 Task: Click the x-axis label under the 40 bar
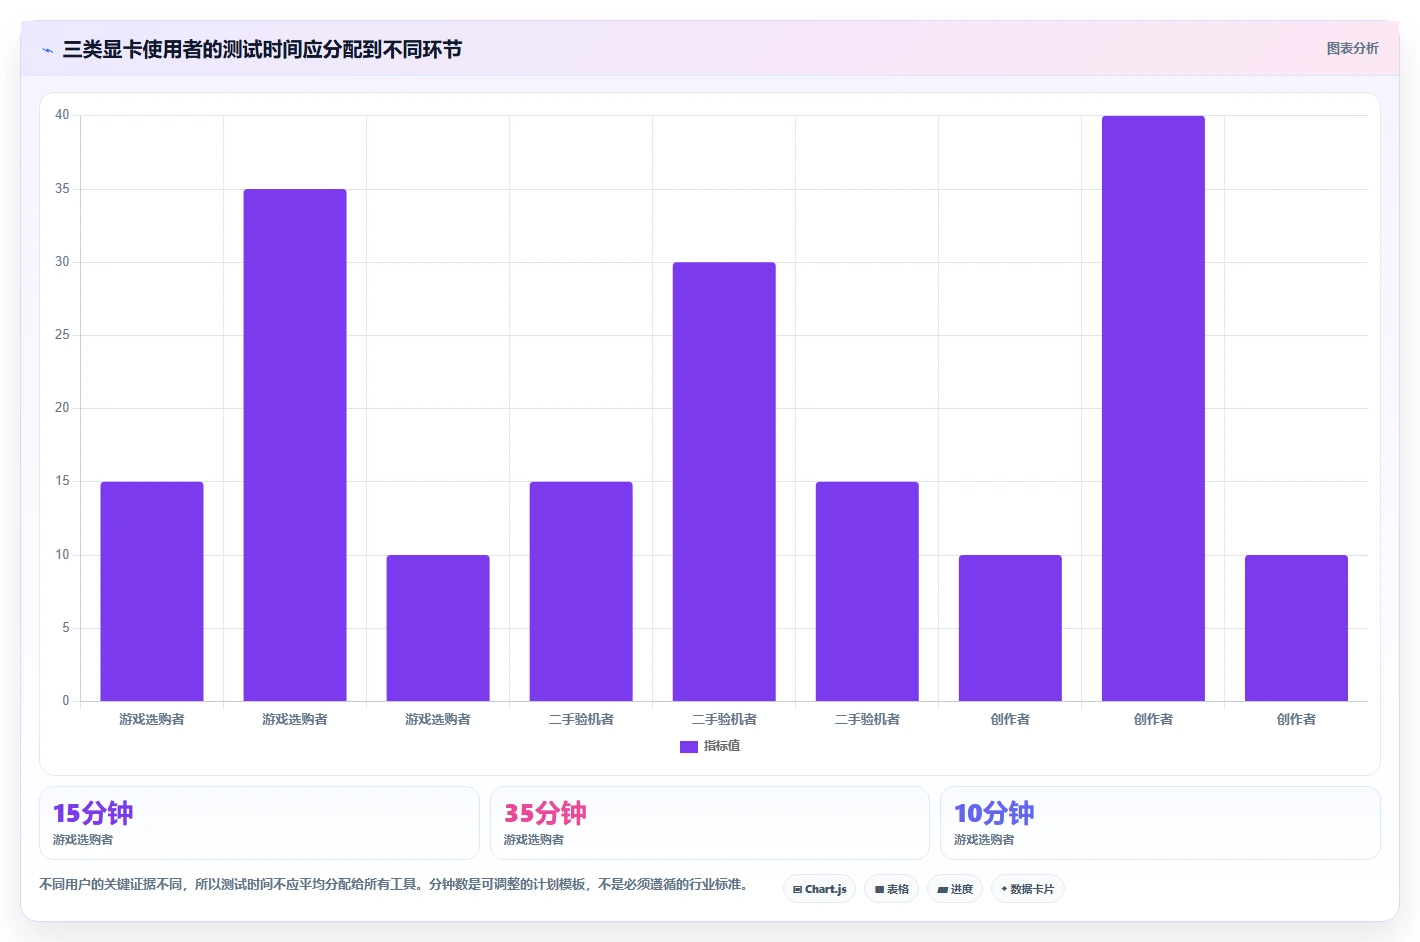1153,719
